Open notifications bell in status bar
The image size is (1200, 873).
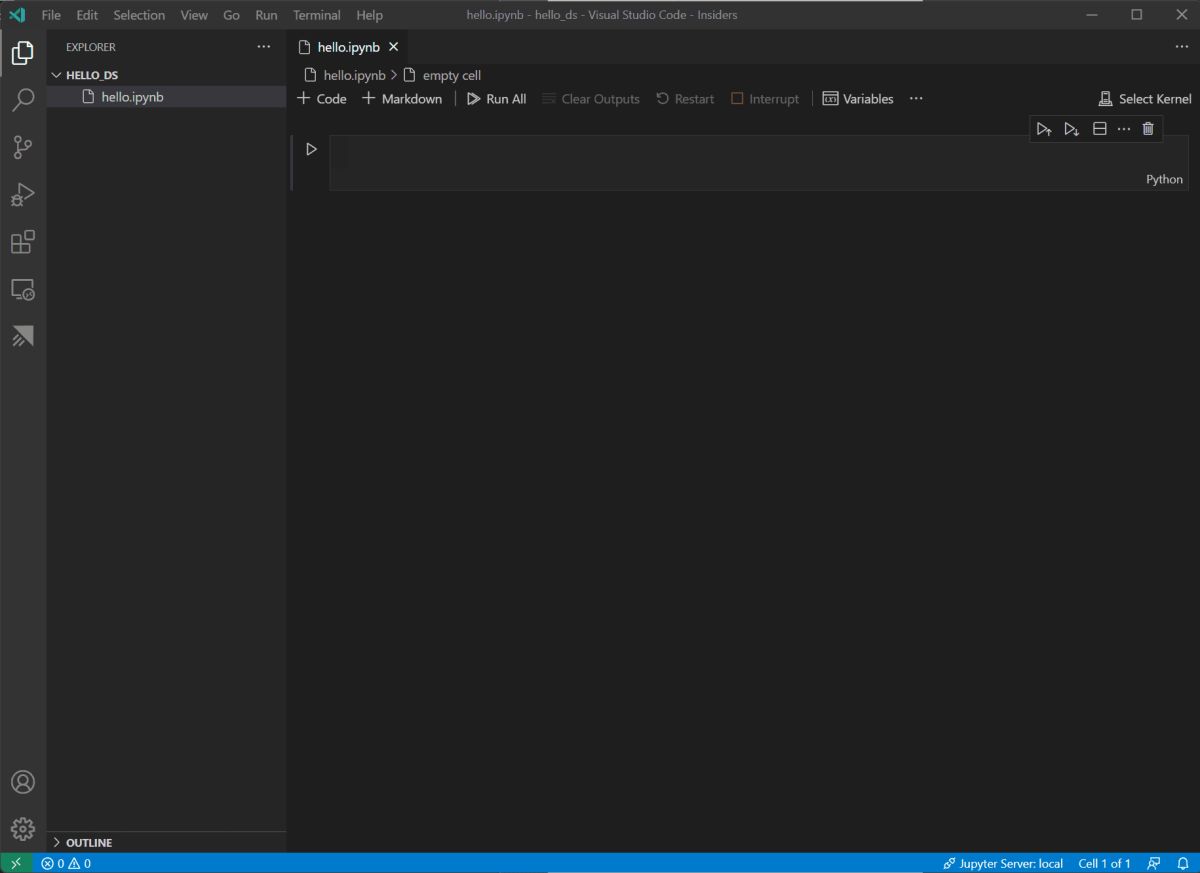tap(1182, 863)
